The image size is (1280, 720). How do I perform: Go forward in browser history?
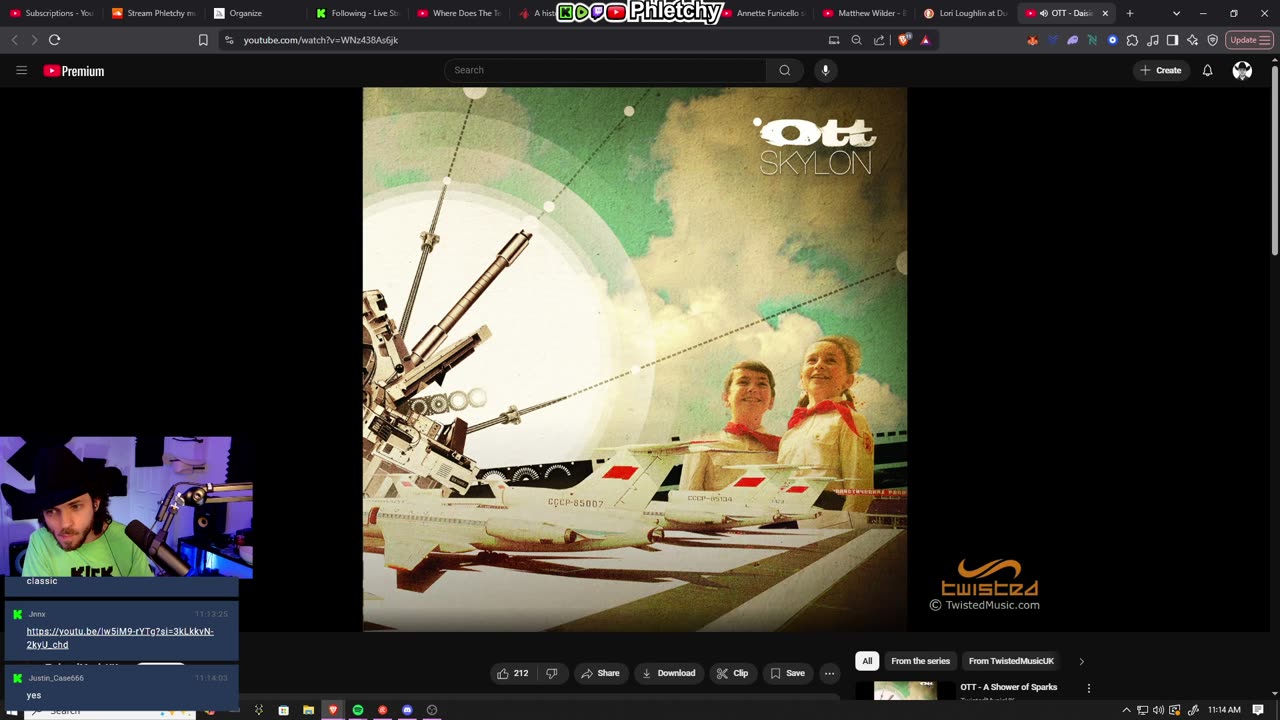point(33,40)
